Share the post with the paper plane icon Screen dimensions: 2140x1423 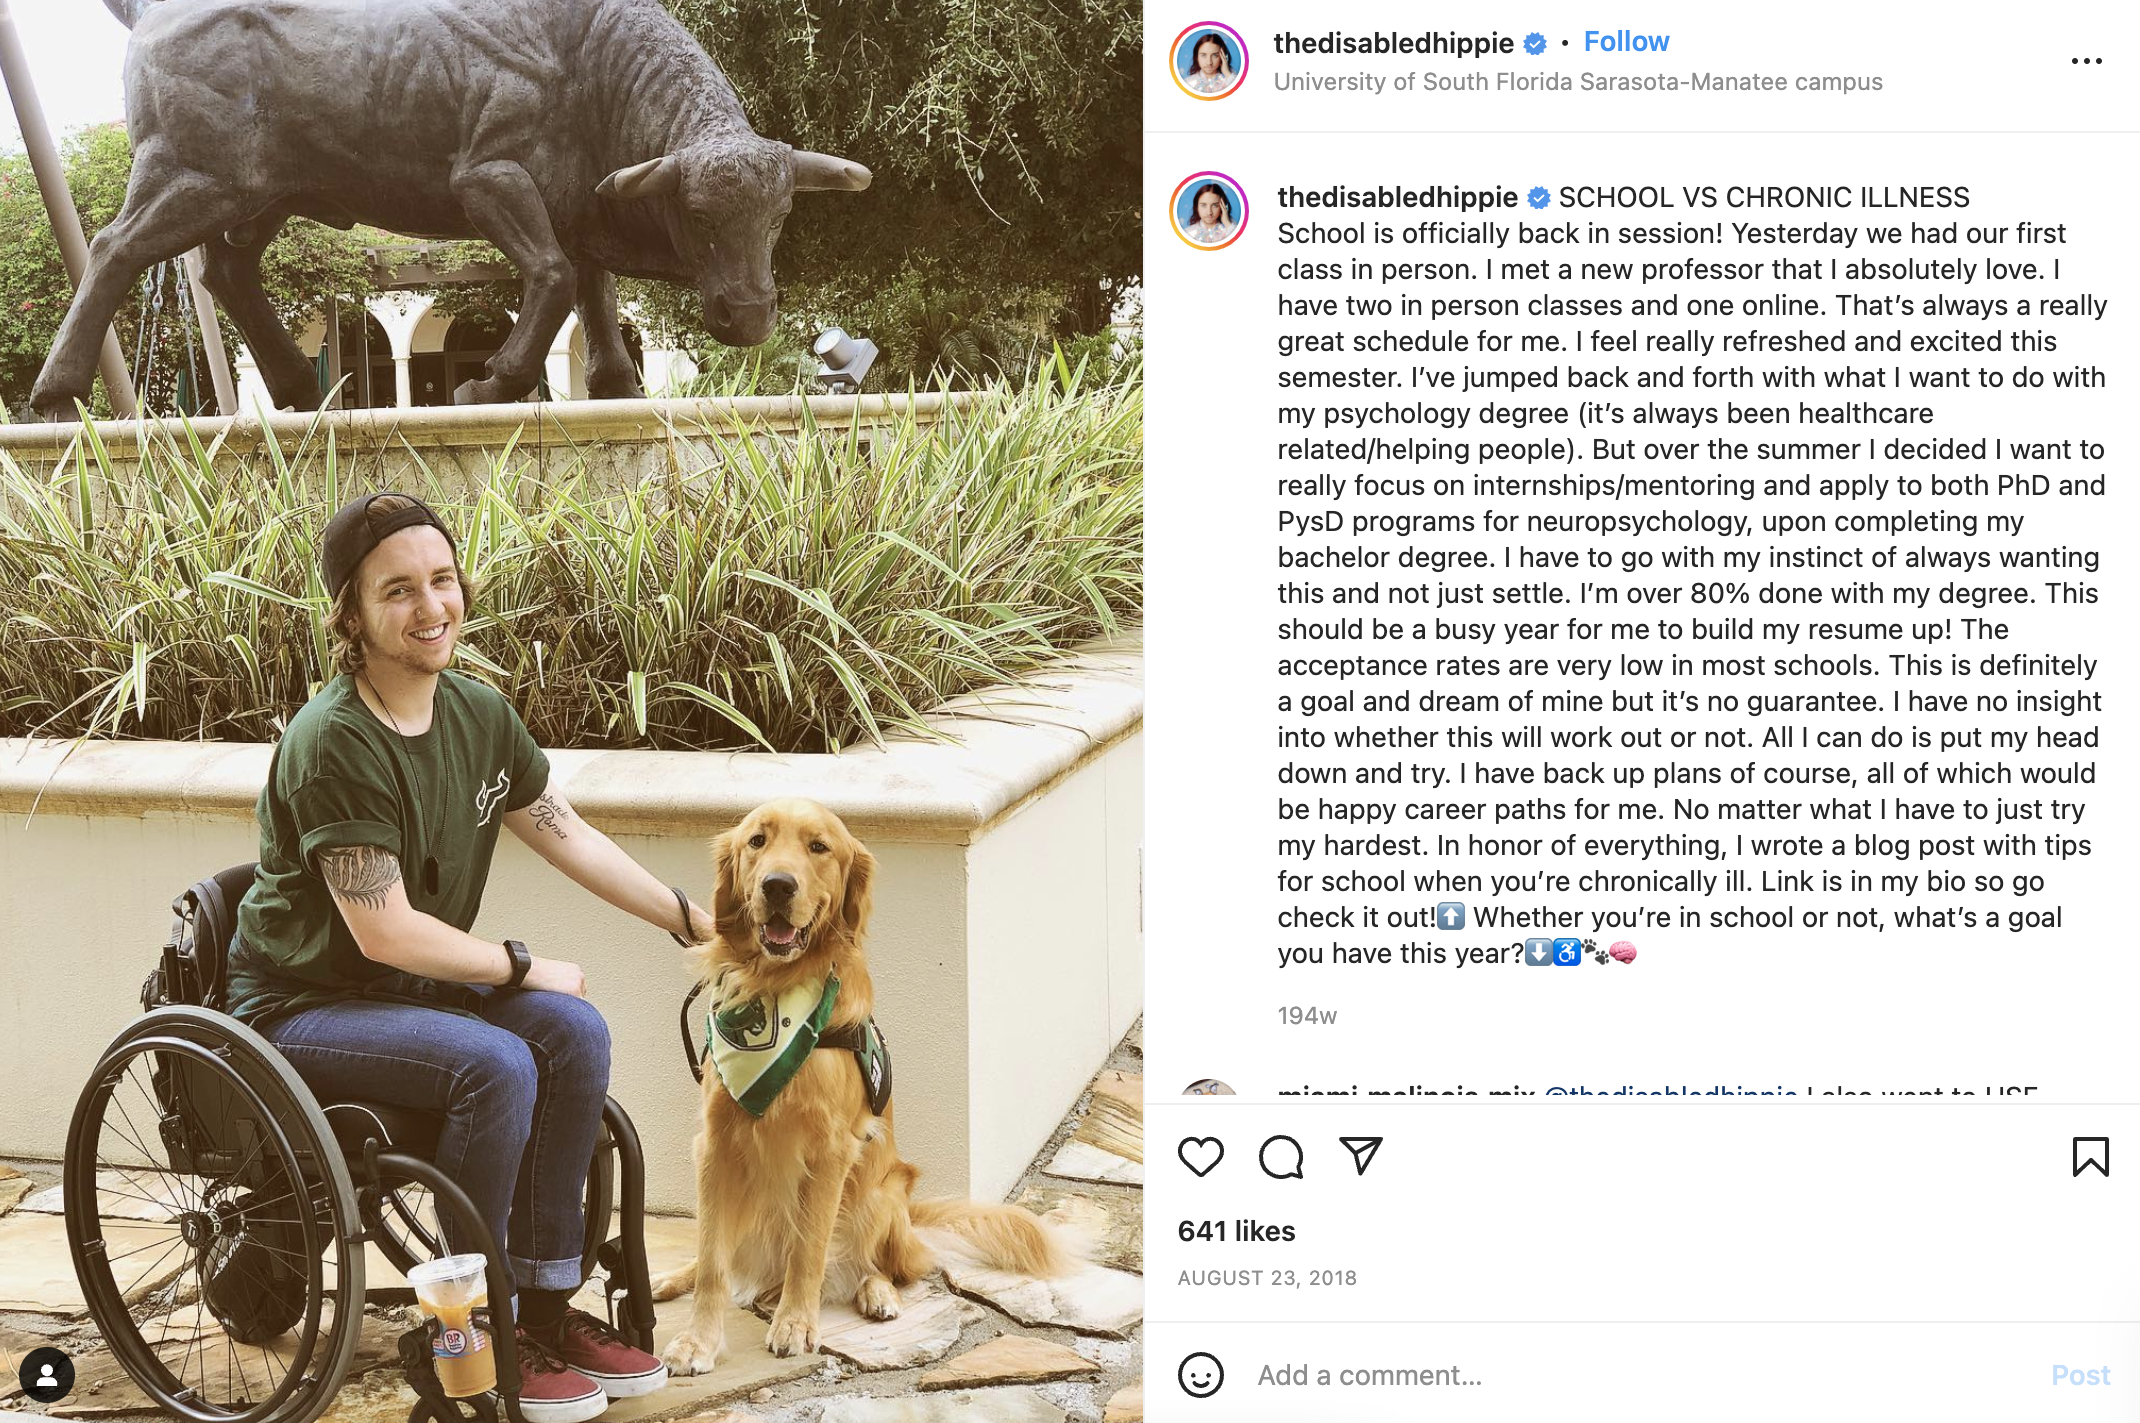pos(1360,1156)
